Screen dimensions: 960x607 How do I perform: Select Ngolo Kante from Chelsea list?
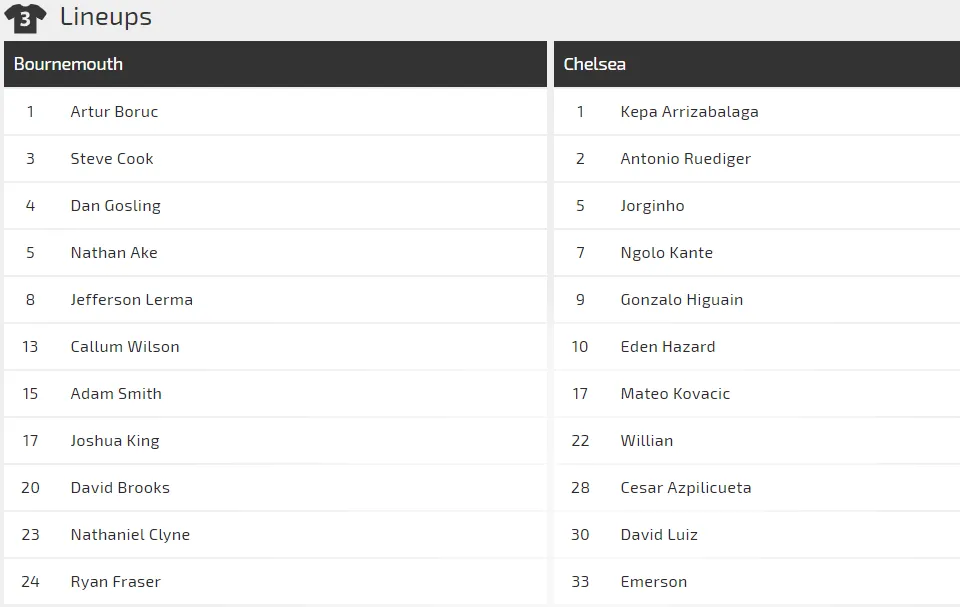[667, 253]
